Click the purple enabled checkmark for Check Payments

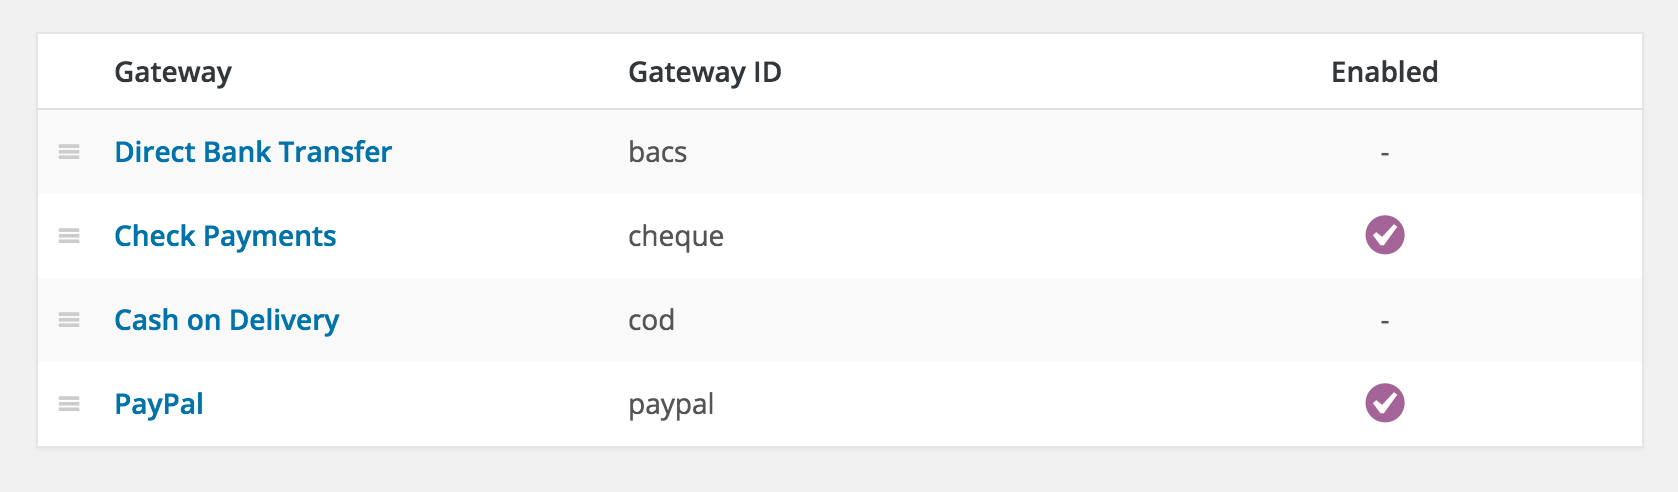pos(1384,235)
